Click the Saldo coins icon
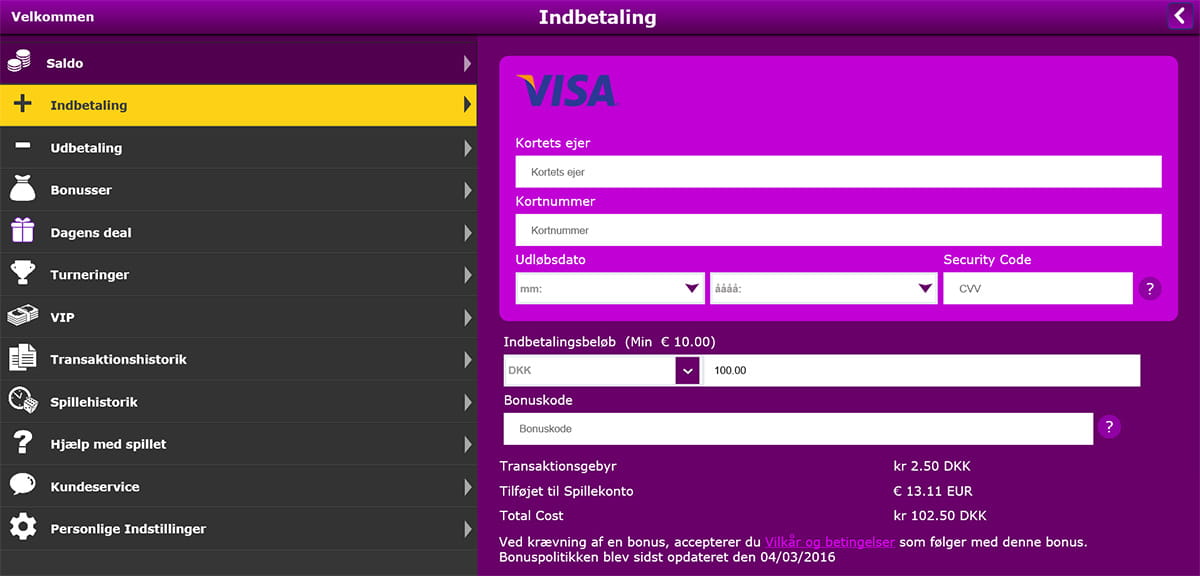 pyautogui.click(x=20, y=62)
